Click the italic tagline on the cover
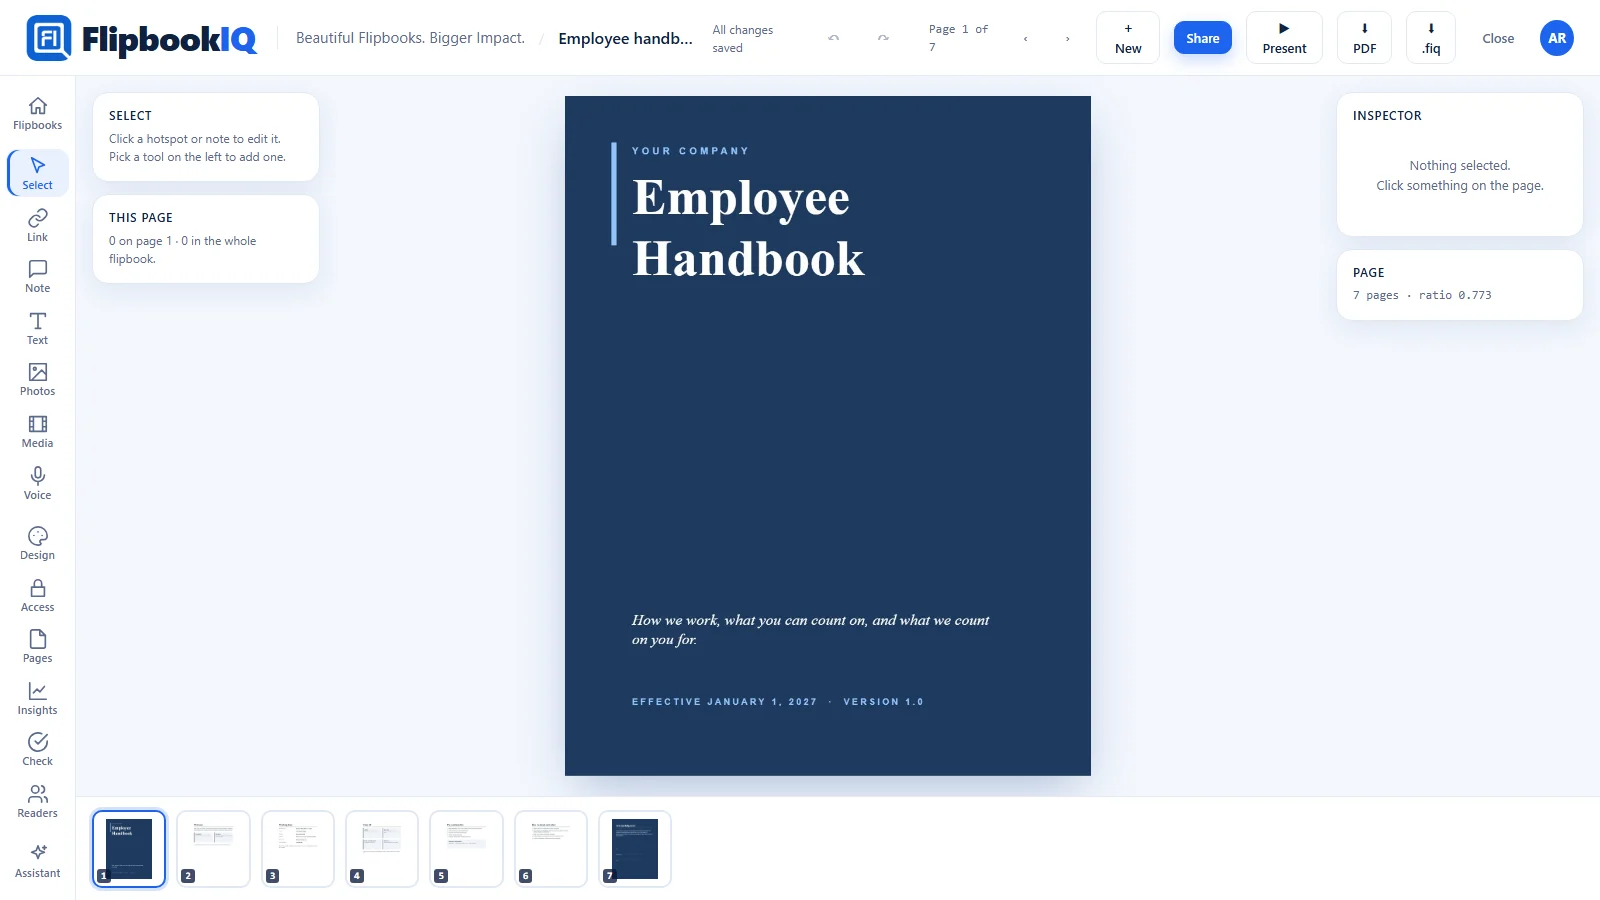The width and height of the screenshot is (1600, 900). [x=811, y=630]
